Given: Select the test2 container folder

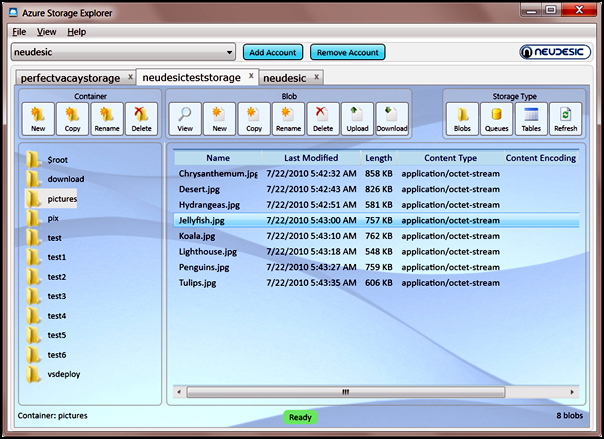Looking at the screenshot, I should [x=46, y=276].
